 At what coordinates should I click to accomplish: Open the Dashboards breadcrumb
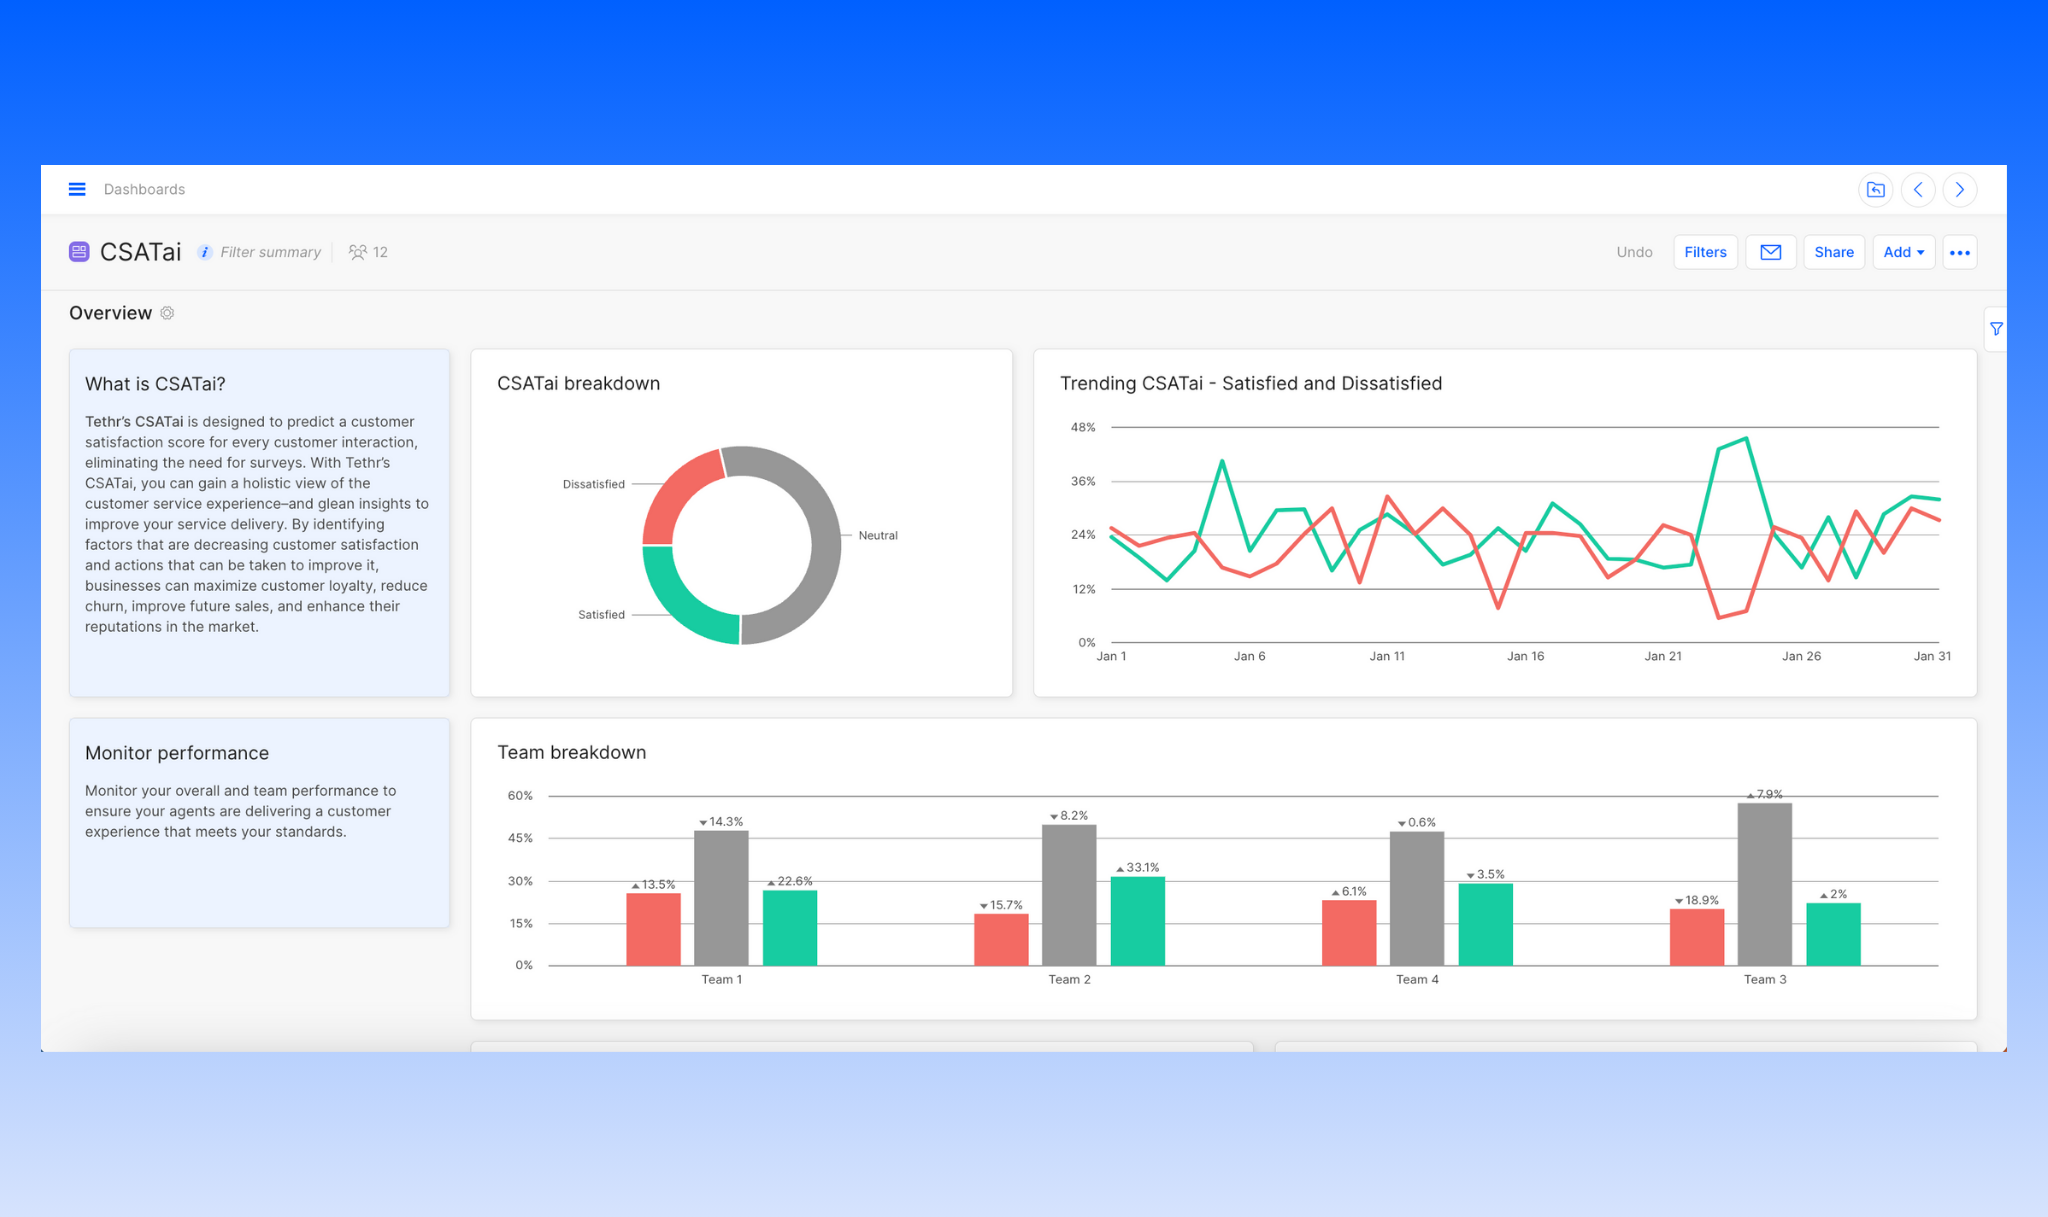point(144,189)
